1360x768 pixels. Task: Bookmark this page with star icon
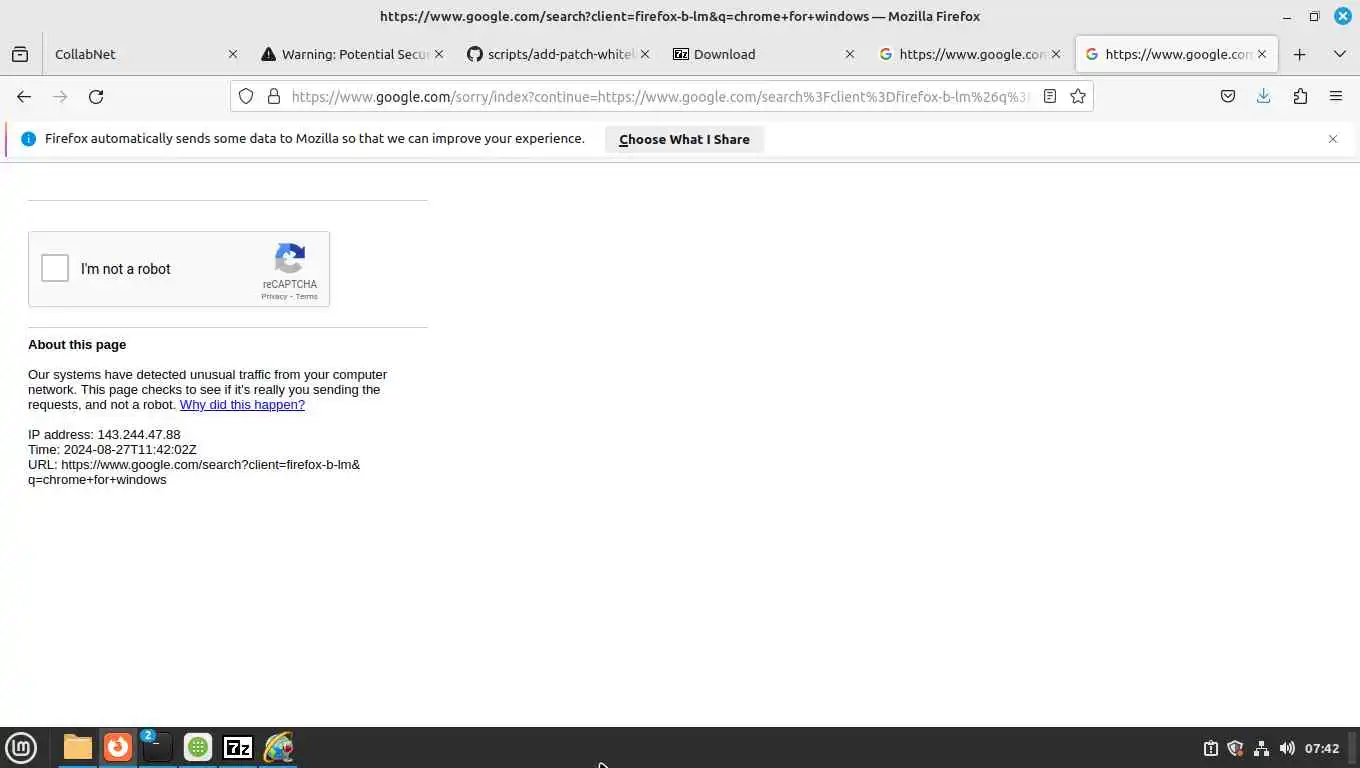1077,96
